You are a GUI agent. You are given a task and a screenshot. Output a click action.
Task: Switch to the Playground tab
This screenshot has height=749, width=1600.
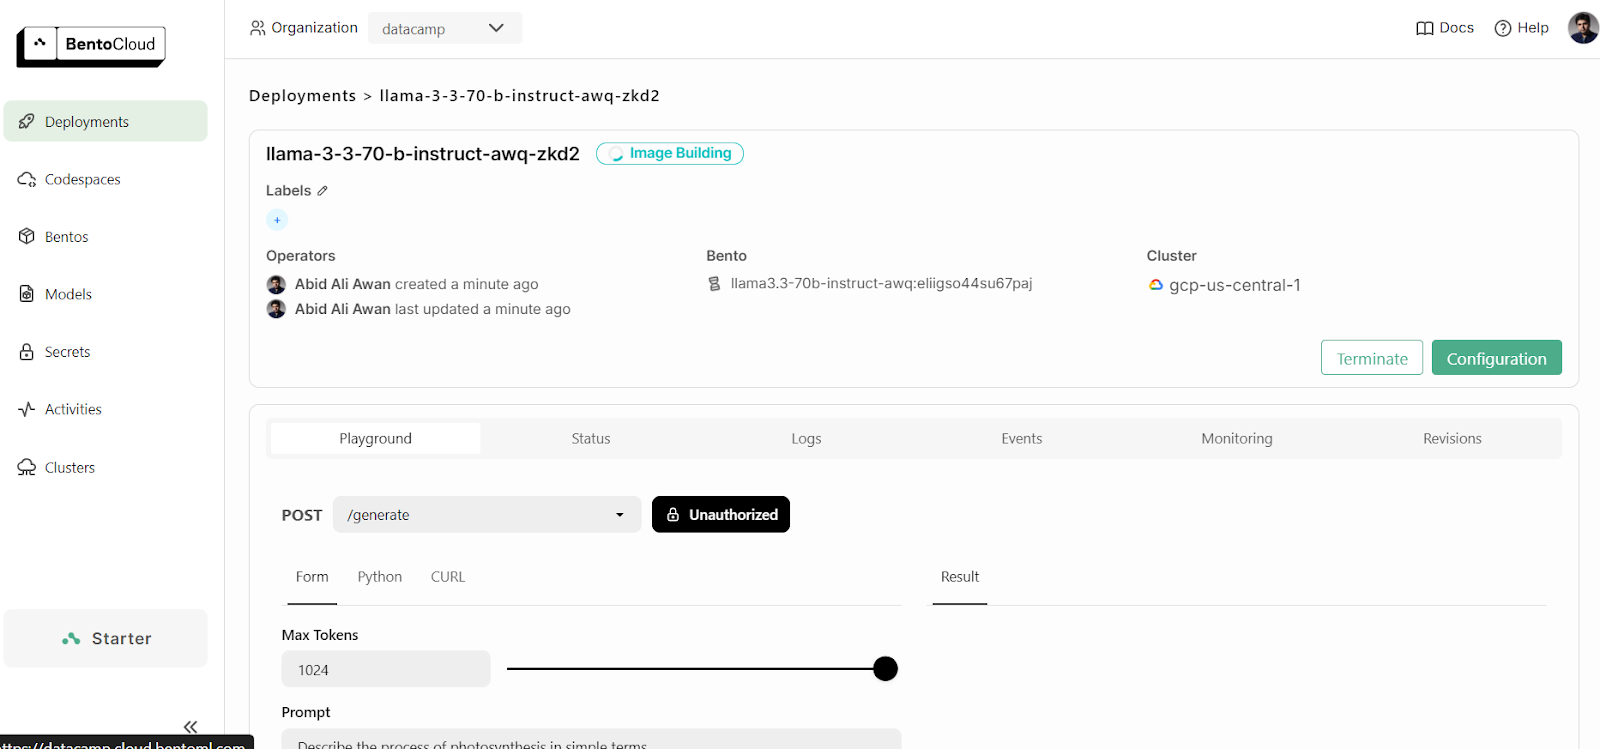click(375, 439)
